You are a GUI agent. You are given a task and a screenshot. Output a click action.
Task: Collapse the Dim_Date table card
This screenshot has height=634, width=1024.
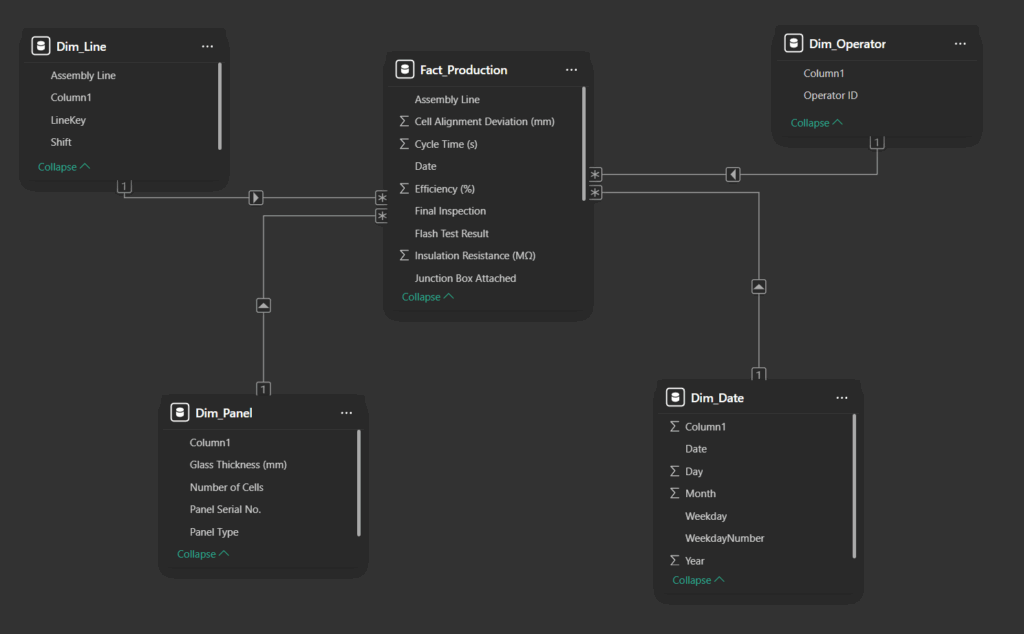(698, 580)
